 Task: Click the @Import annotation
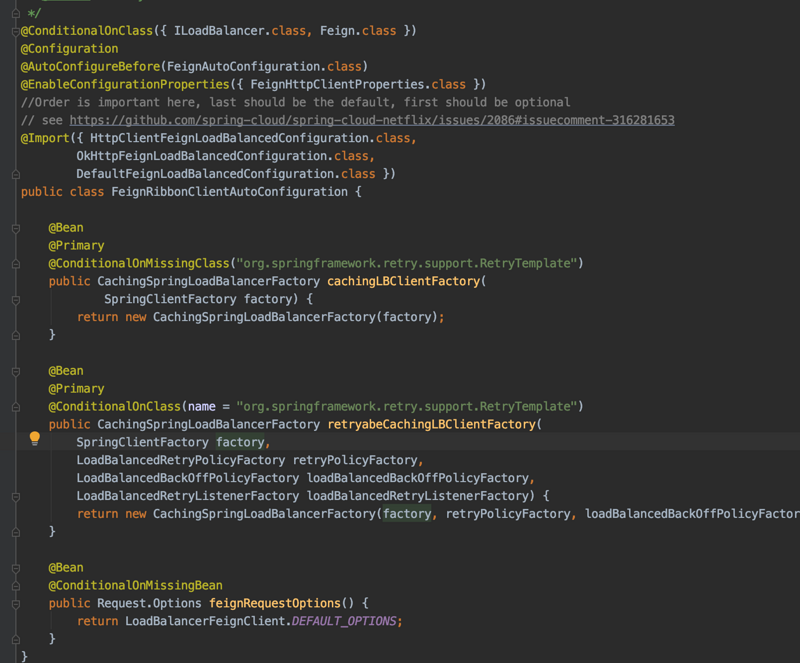(45, 138)
